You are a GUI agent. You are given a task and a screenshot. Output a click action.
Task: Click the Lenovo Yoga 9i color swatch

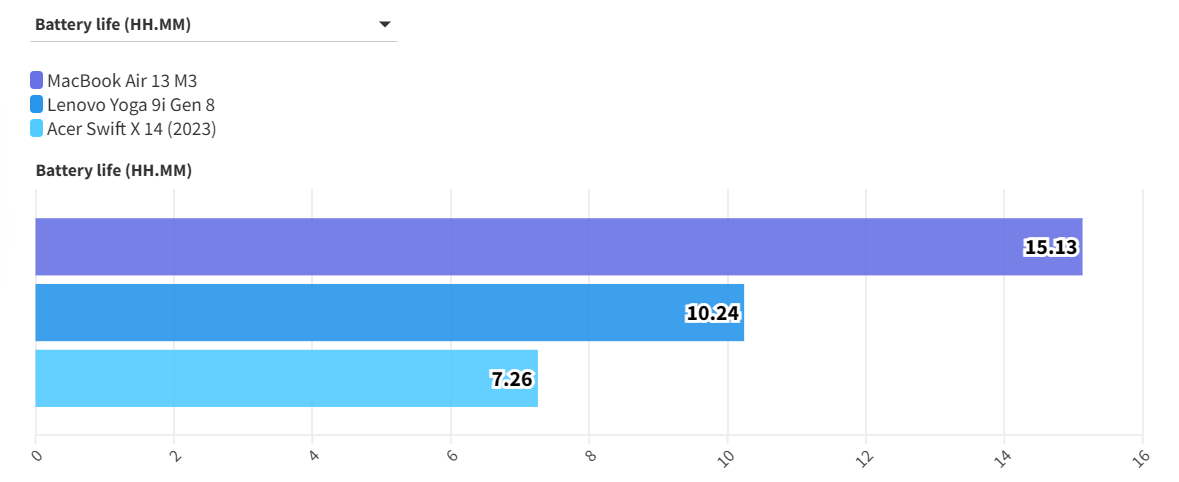[x=37, y=104]
